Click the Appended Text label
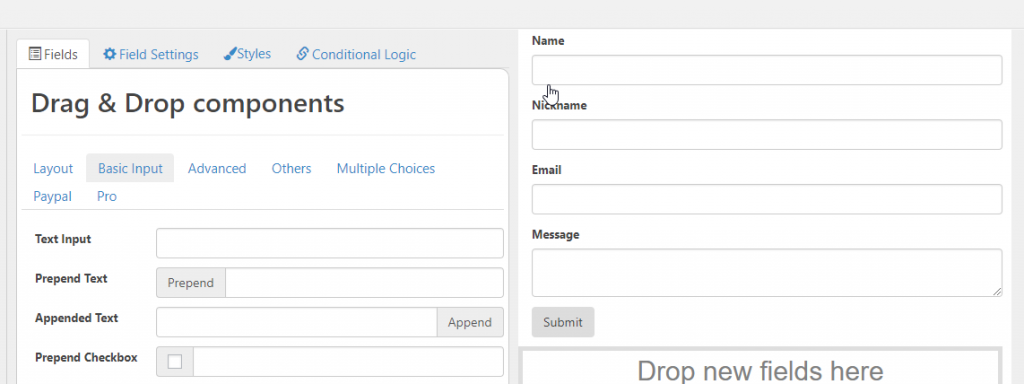The image size is (1024, 384). 76,318
